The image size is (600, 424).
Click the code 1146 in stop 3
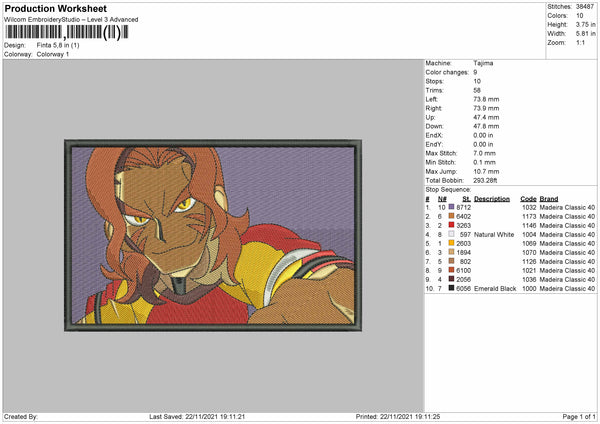tap(529, 225)
